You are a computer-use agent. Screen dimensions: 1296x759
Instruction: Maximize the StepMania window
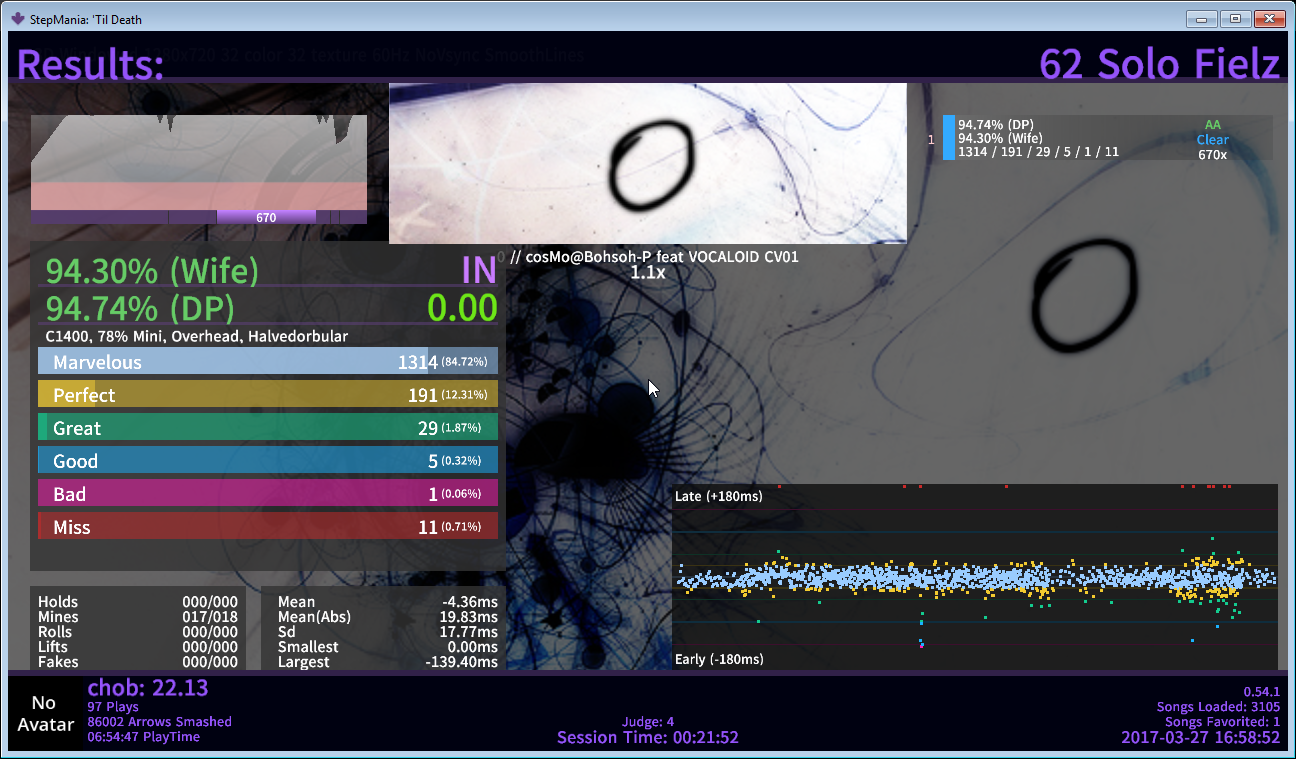(1235, 19)
